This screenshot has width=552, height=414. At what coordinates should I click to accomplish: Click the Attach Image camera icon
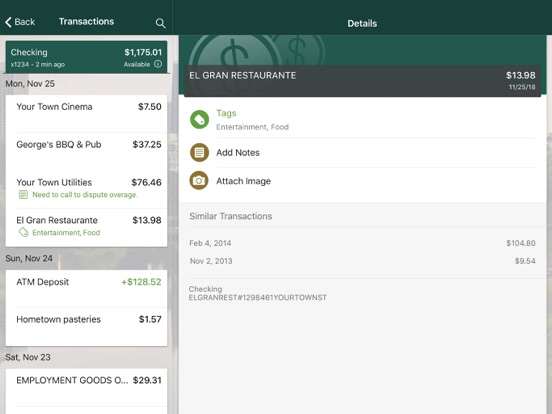(x=199, y=181)
